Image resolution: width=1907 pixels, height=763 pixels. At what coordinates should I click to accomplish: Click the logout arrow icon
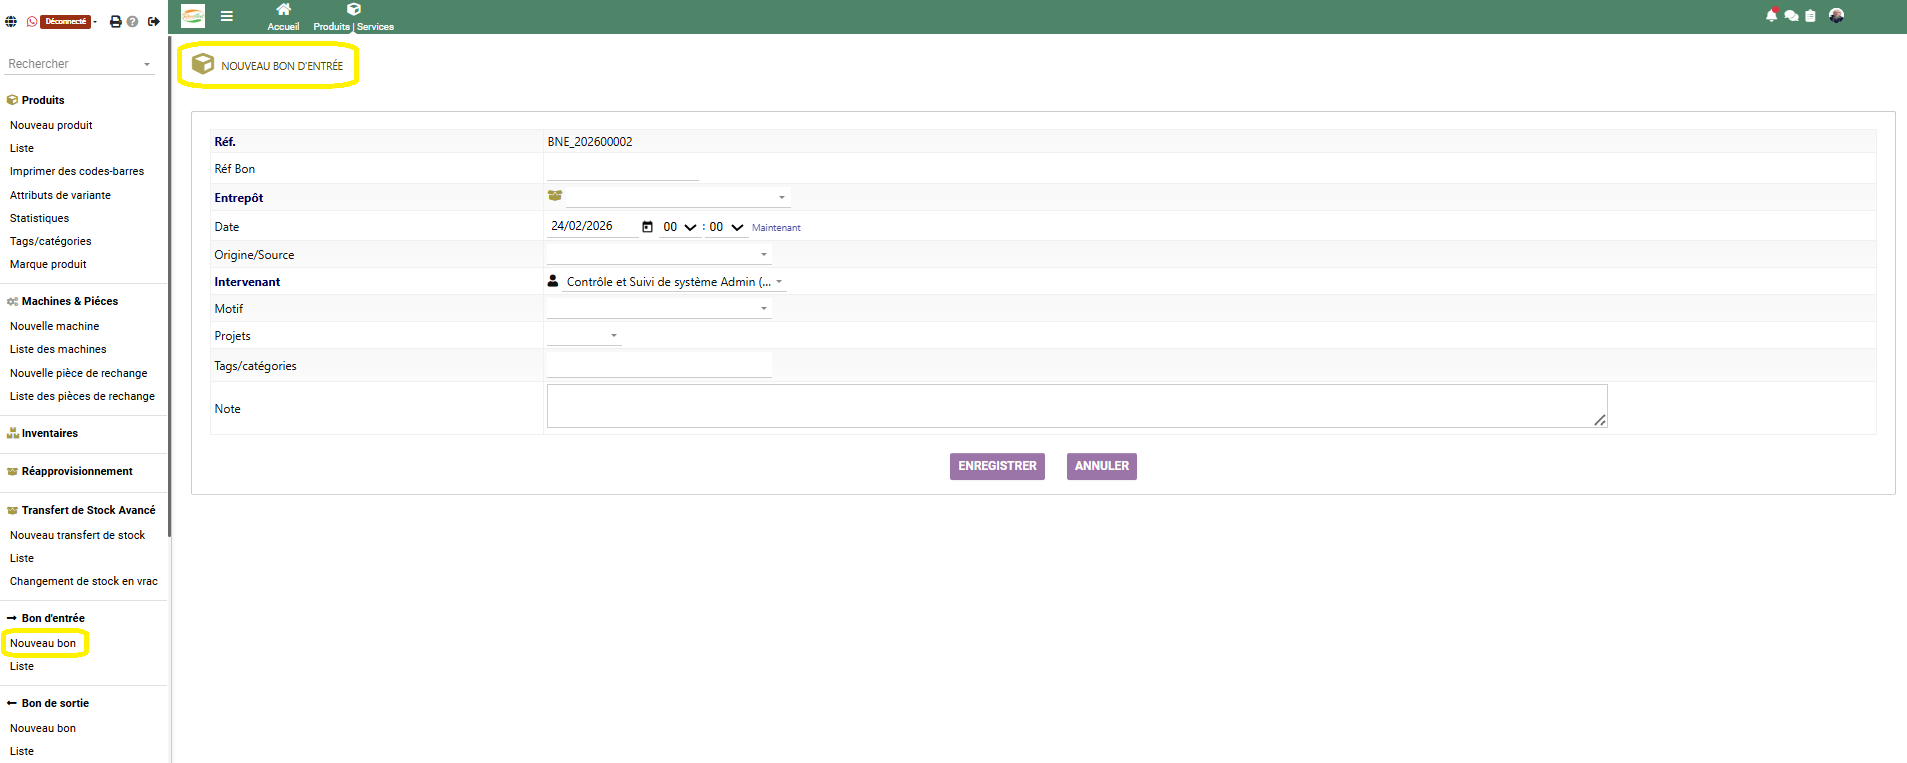[x=154, y=21]
